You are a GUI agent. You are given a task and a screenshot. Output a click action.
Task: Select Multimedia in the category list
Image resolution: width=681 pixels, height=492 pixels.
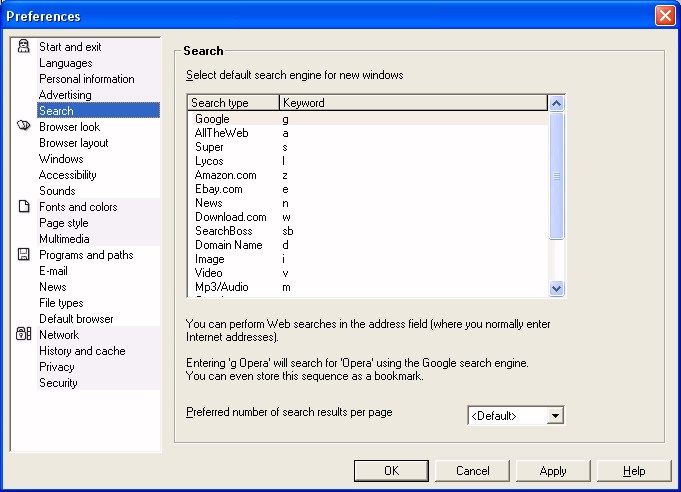pyautogui.click(x=64, y=239)
